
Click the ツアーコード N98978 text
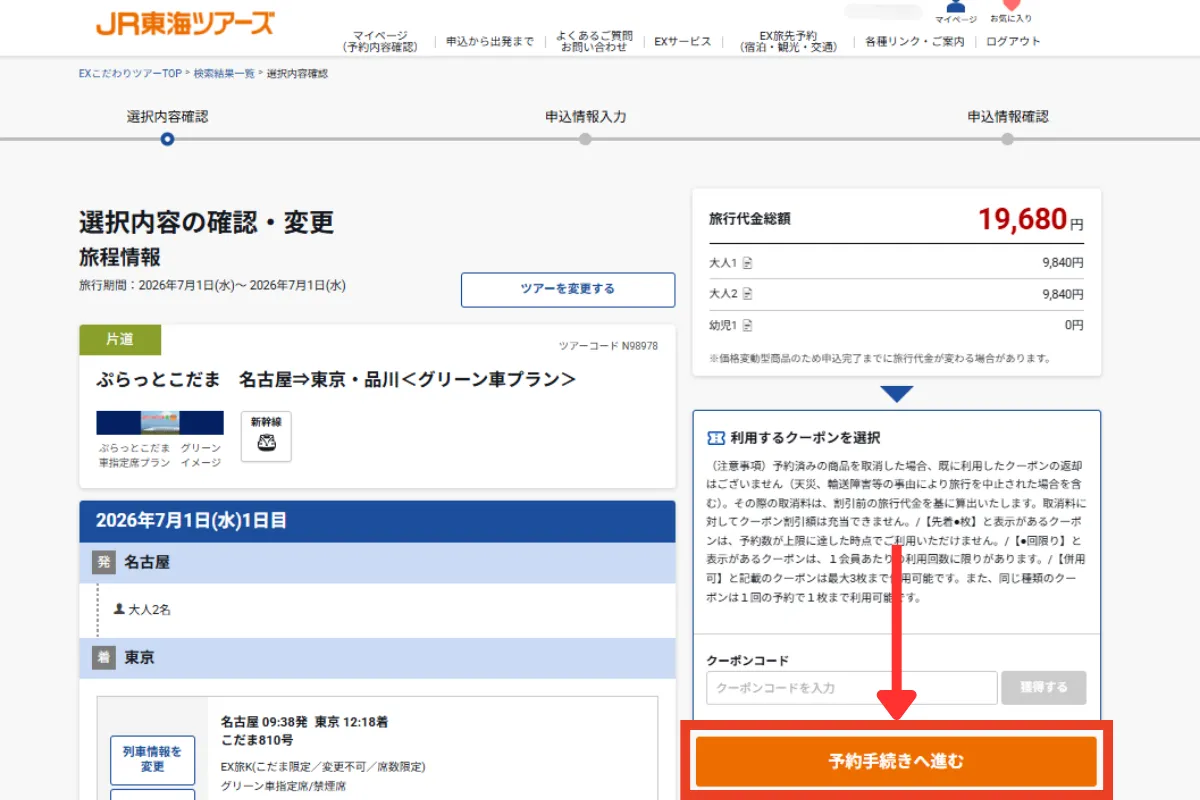(608, 346)
